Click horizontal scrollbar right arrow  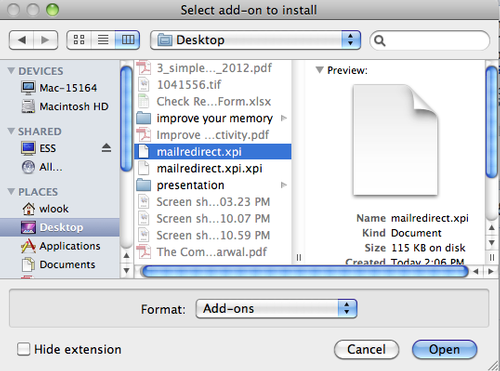[x=491, y=272]
